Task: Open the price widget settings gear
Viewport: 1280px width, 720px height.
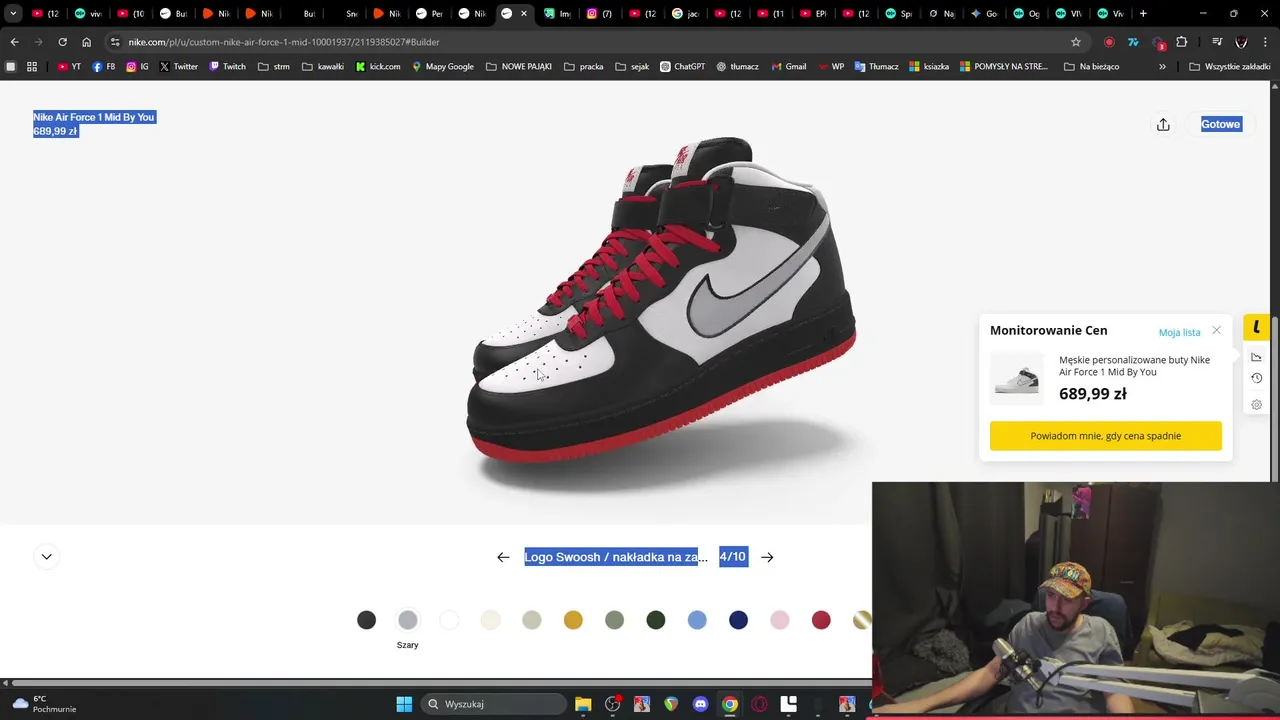Action: coord(1256,404)
